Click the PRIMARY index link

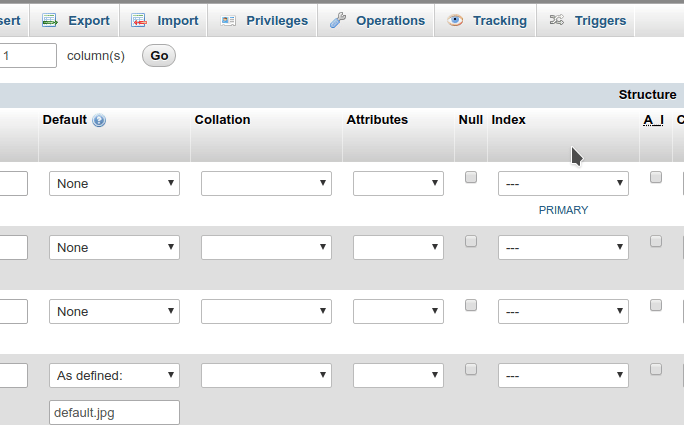563,210
